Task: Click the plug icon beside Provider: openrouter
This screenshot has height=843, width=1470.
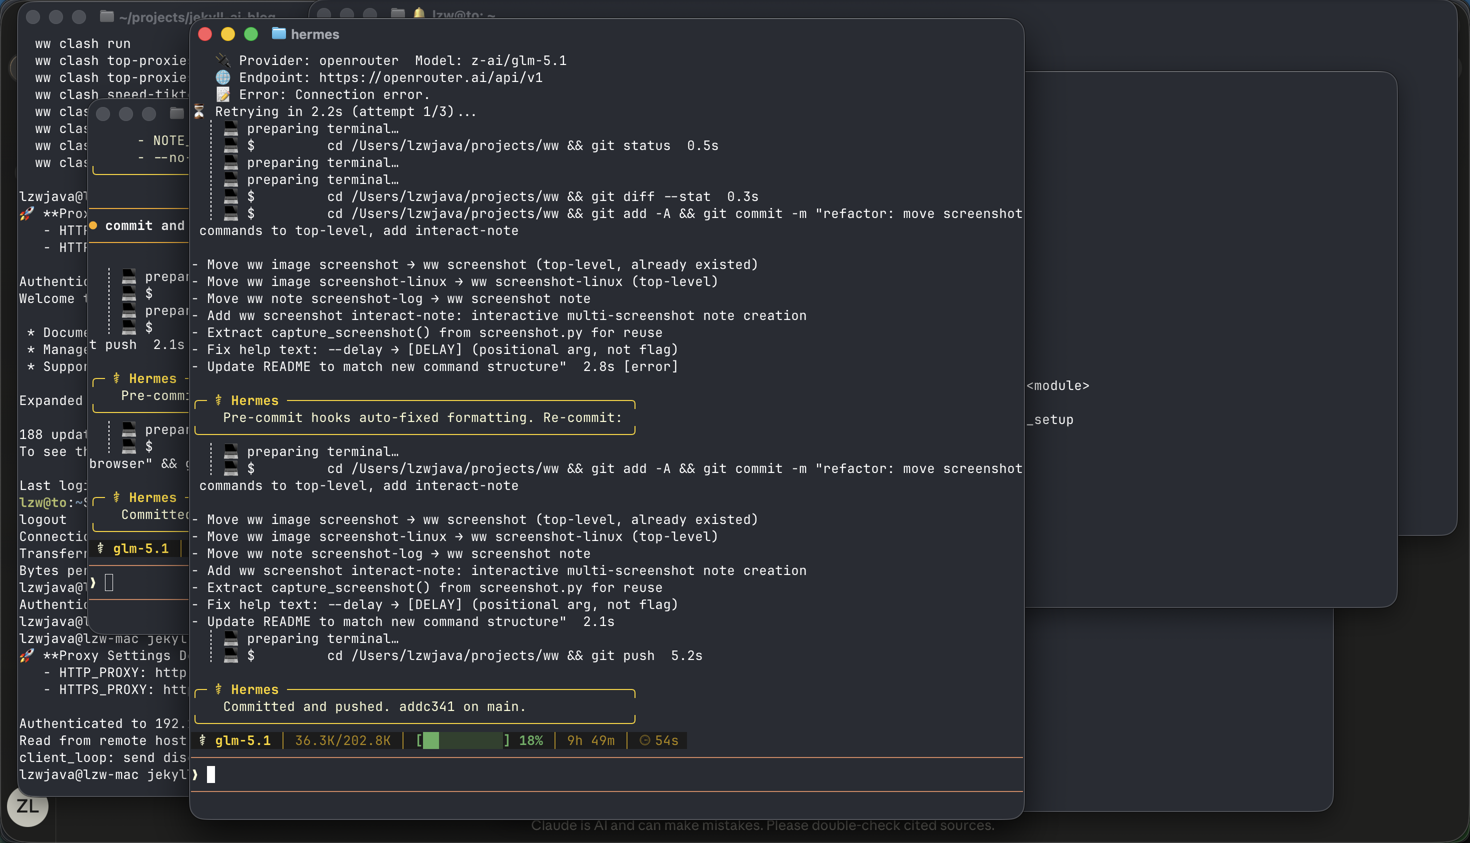Action: 223,60
